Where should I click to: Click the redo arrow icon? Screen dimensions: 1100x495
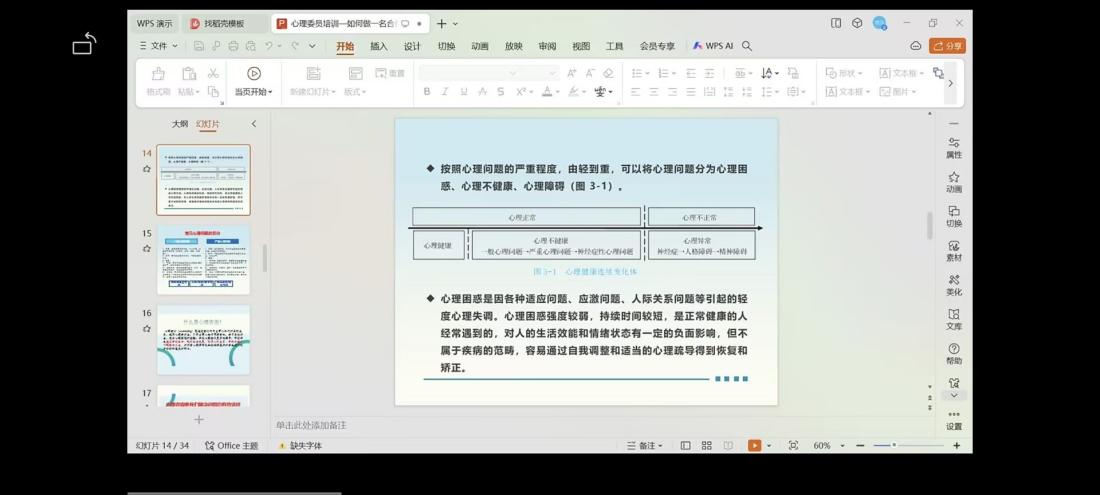pyautogui.click(x=295, y=46)
